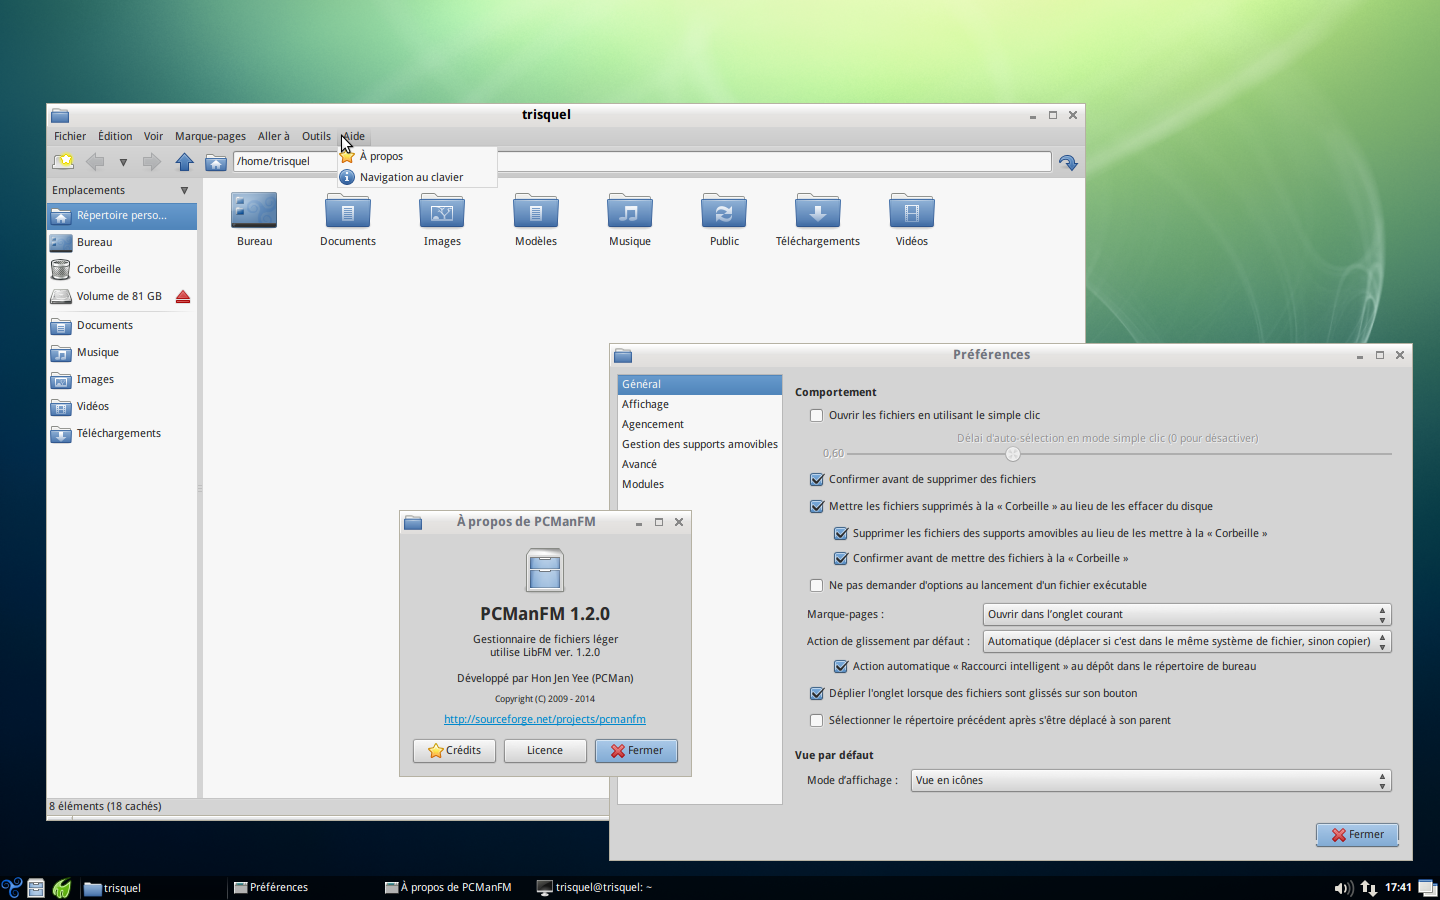This screenshot has height=900, width=1440.
Task: Select Général in Préférences list
Action: [x=699, y=384]
